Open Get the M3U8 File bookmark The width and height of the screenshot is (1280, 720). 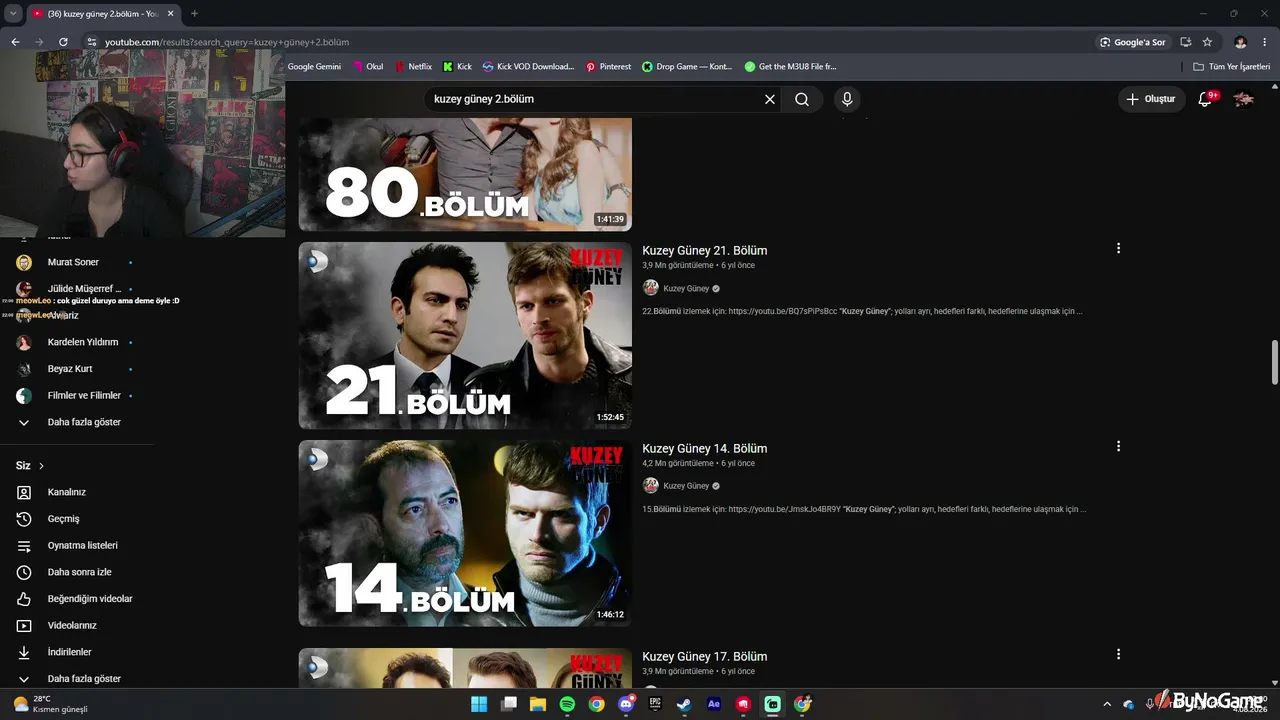click(x=790, y=67)
